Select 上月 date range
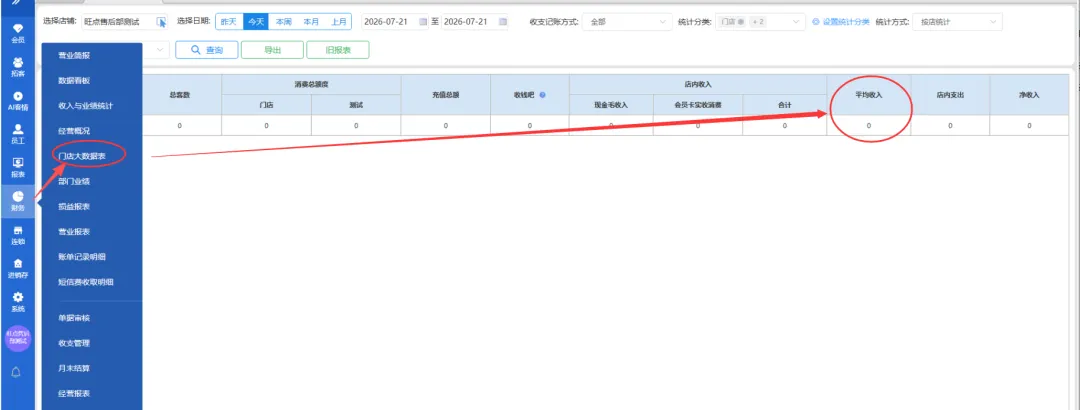Image resolution: width=1080 pixels, height=410 pixels. [338, 22]
